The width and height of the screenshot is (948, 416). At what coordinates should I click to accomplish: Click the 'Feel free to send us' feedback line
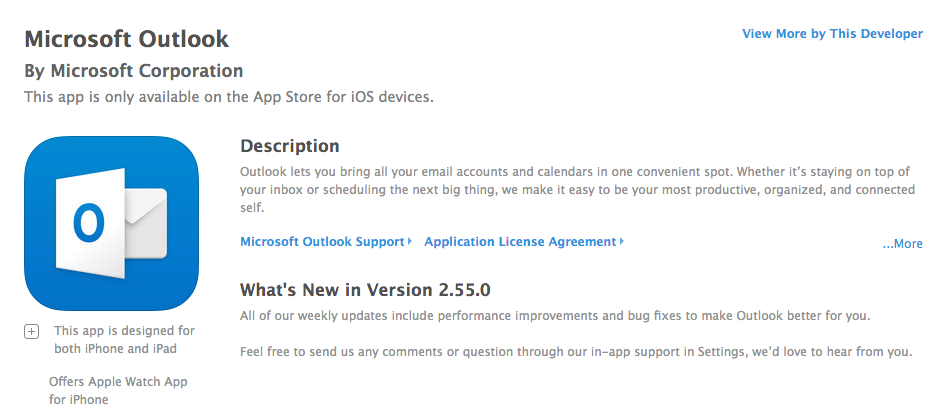coord(576,351)
